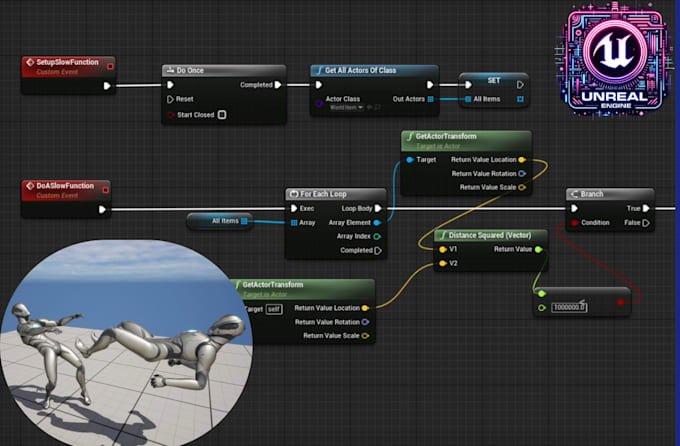Click Branch True output pin
This screenshot has width=680, height=446.
646,208
